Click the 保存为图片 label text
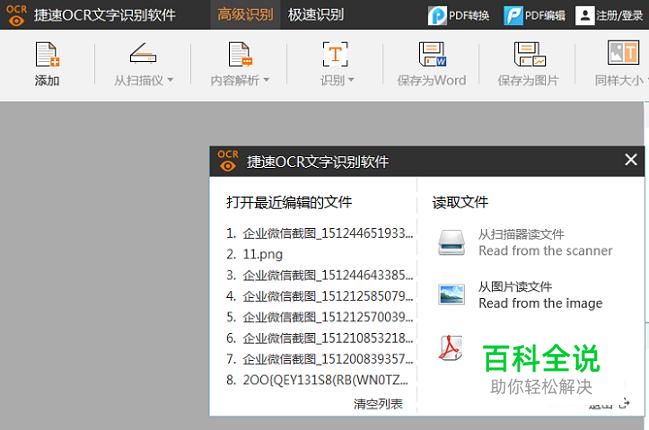 click(529, 80)
